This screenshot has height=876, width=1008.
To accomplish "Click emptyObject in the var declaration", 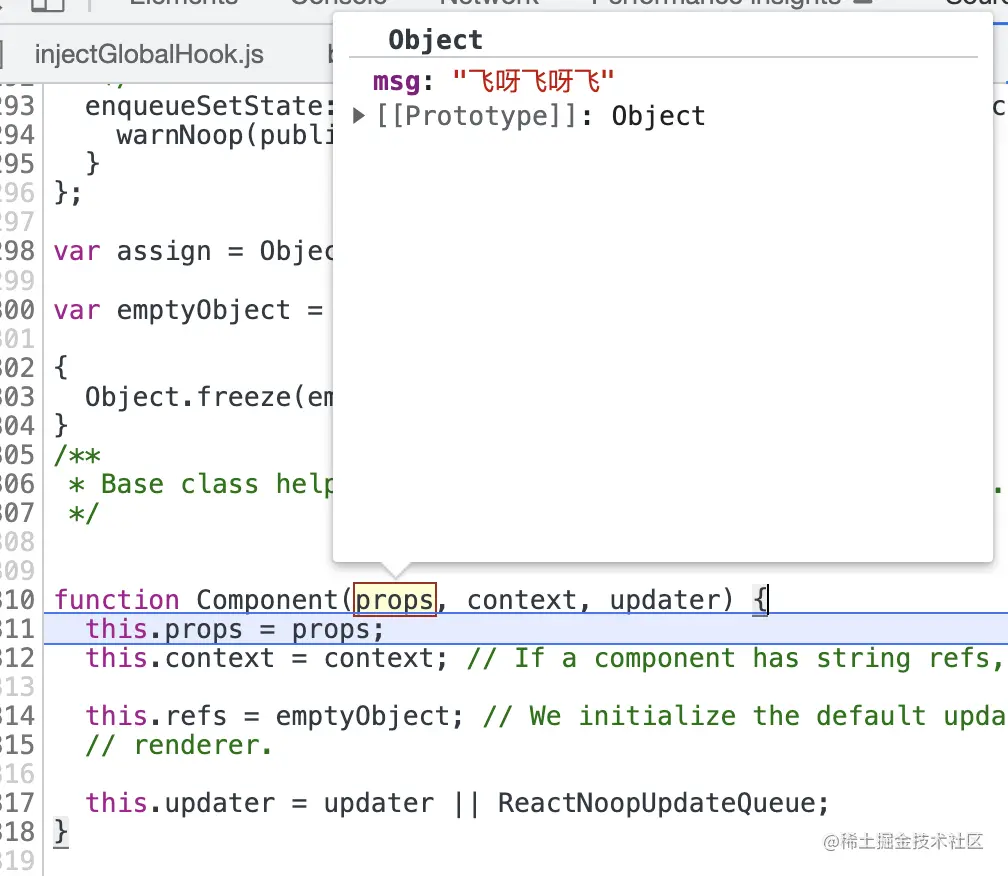I will (x=203, y=310).
